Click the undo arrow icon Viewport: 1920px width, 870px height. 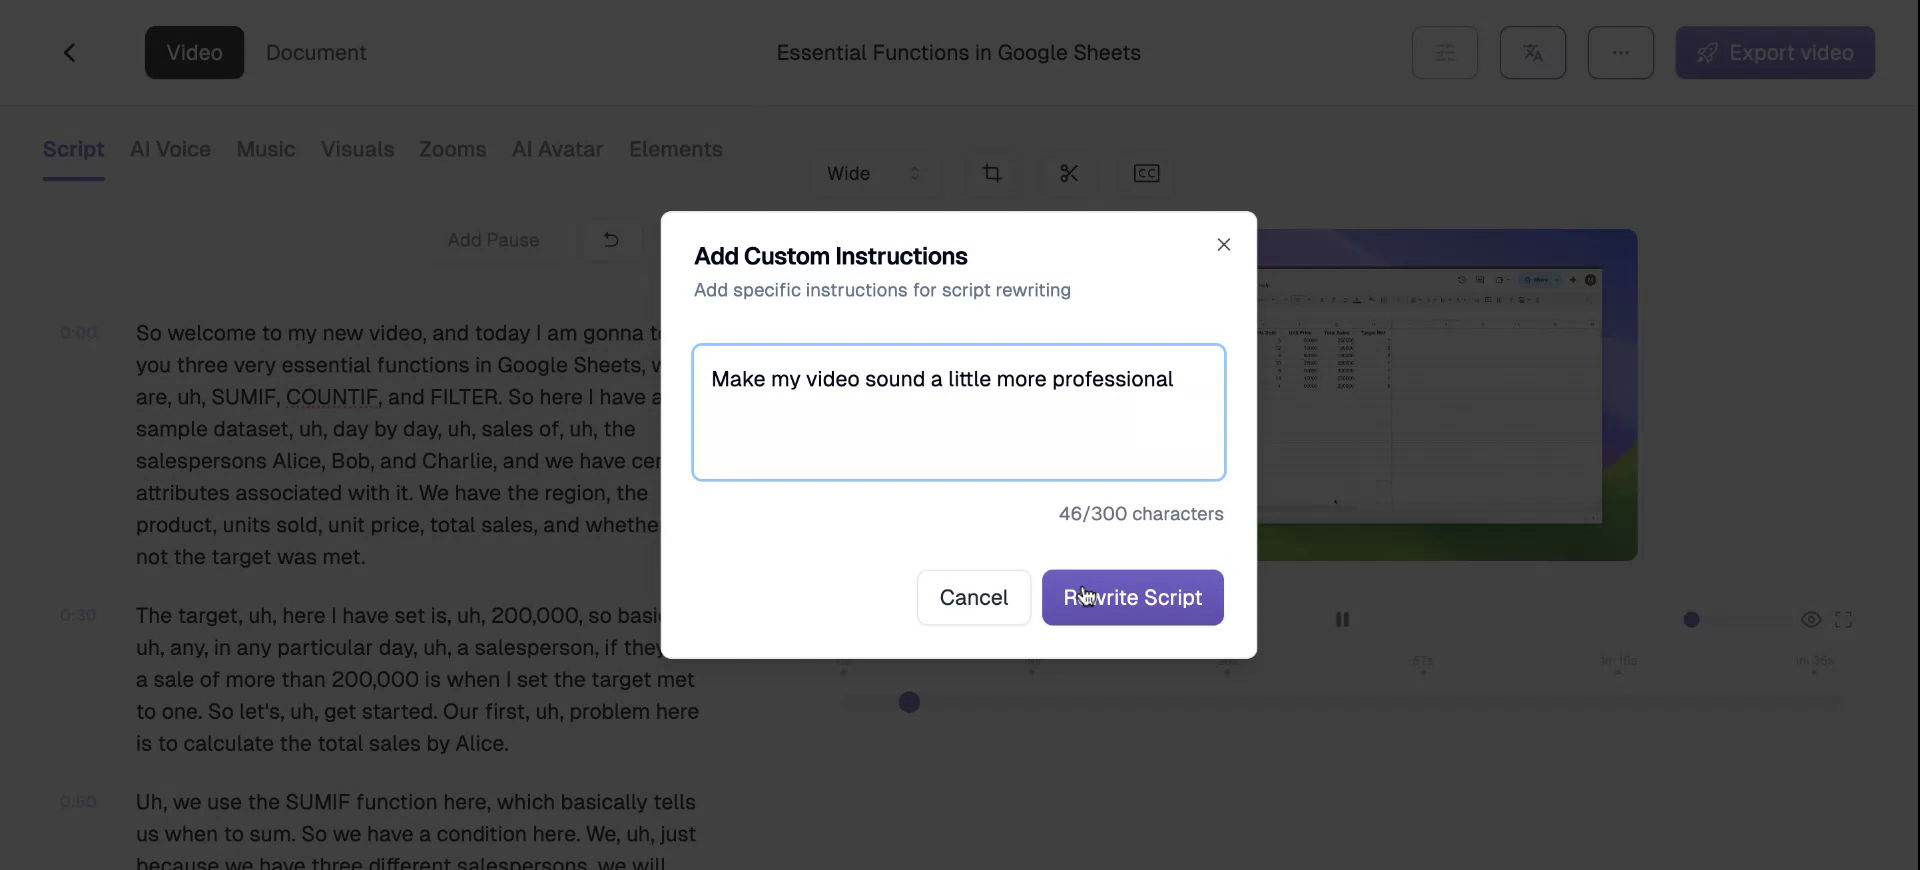coord(611,240)
